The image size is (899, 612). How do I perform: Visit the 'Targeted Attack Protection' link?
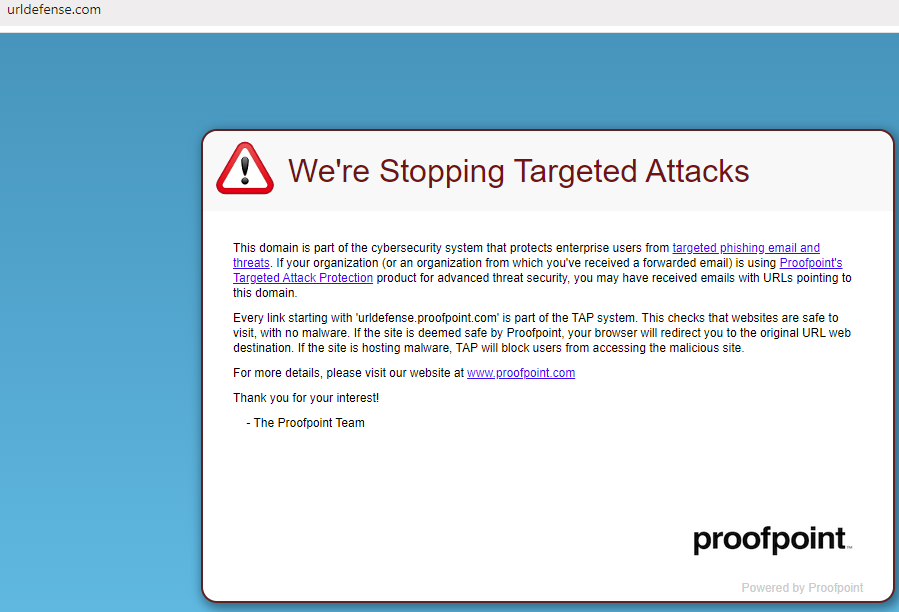303,278
